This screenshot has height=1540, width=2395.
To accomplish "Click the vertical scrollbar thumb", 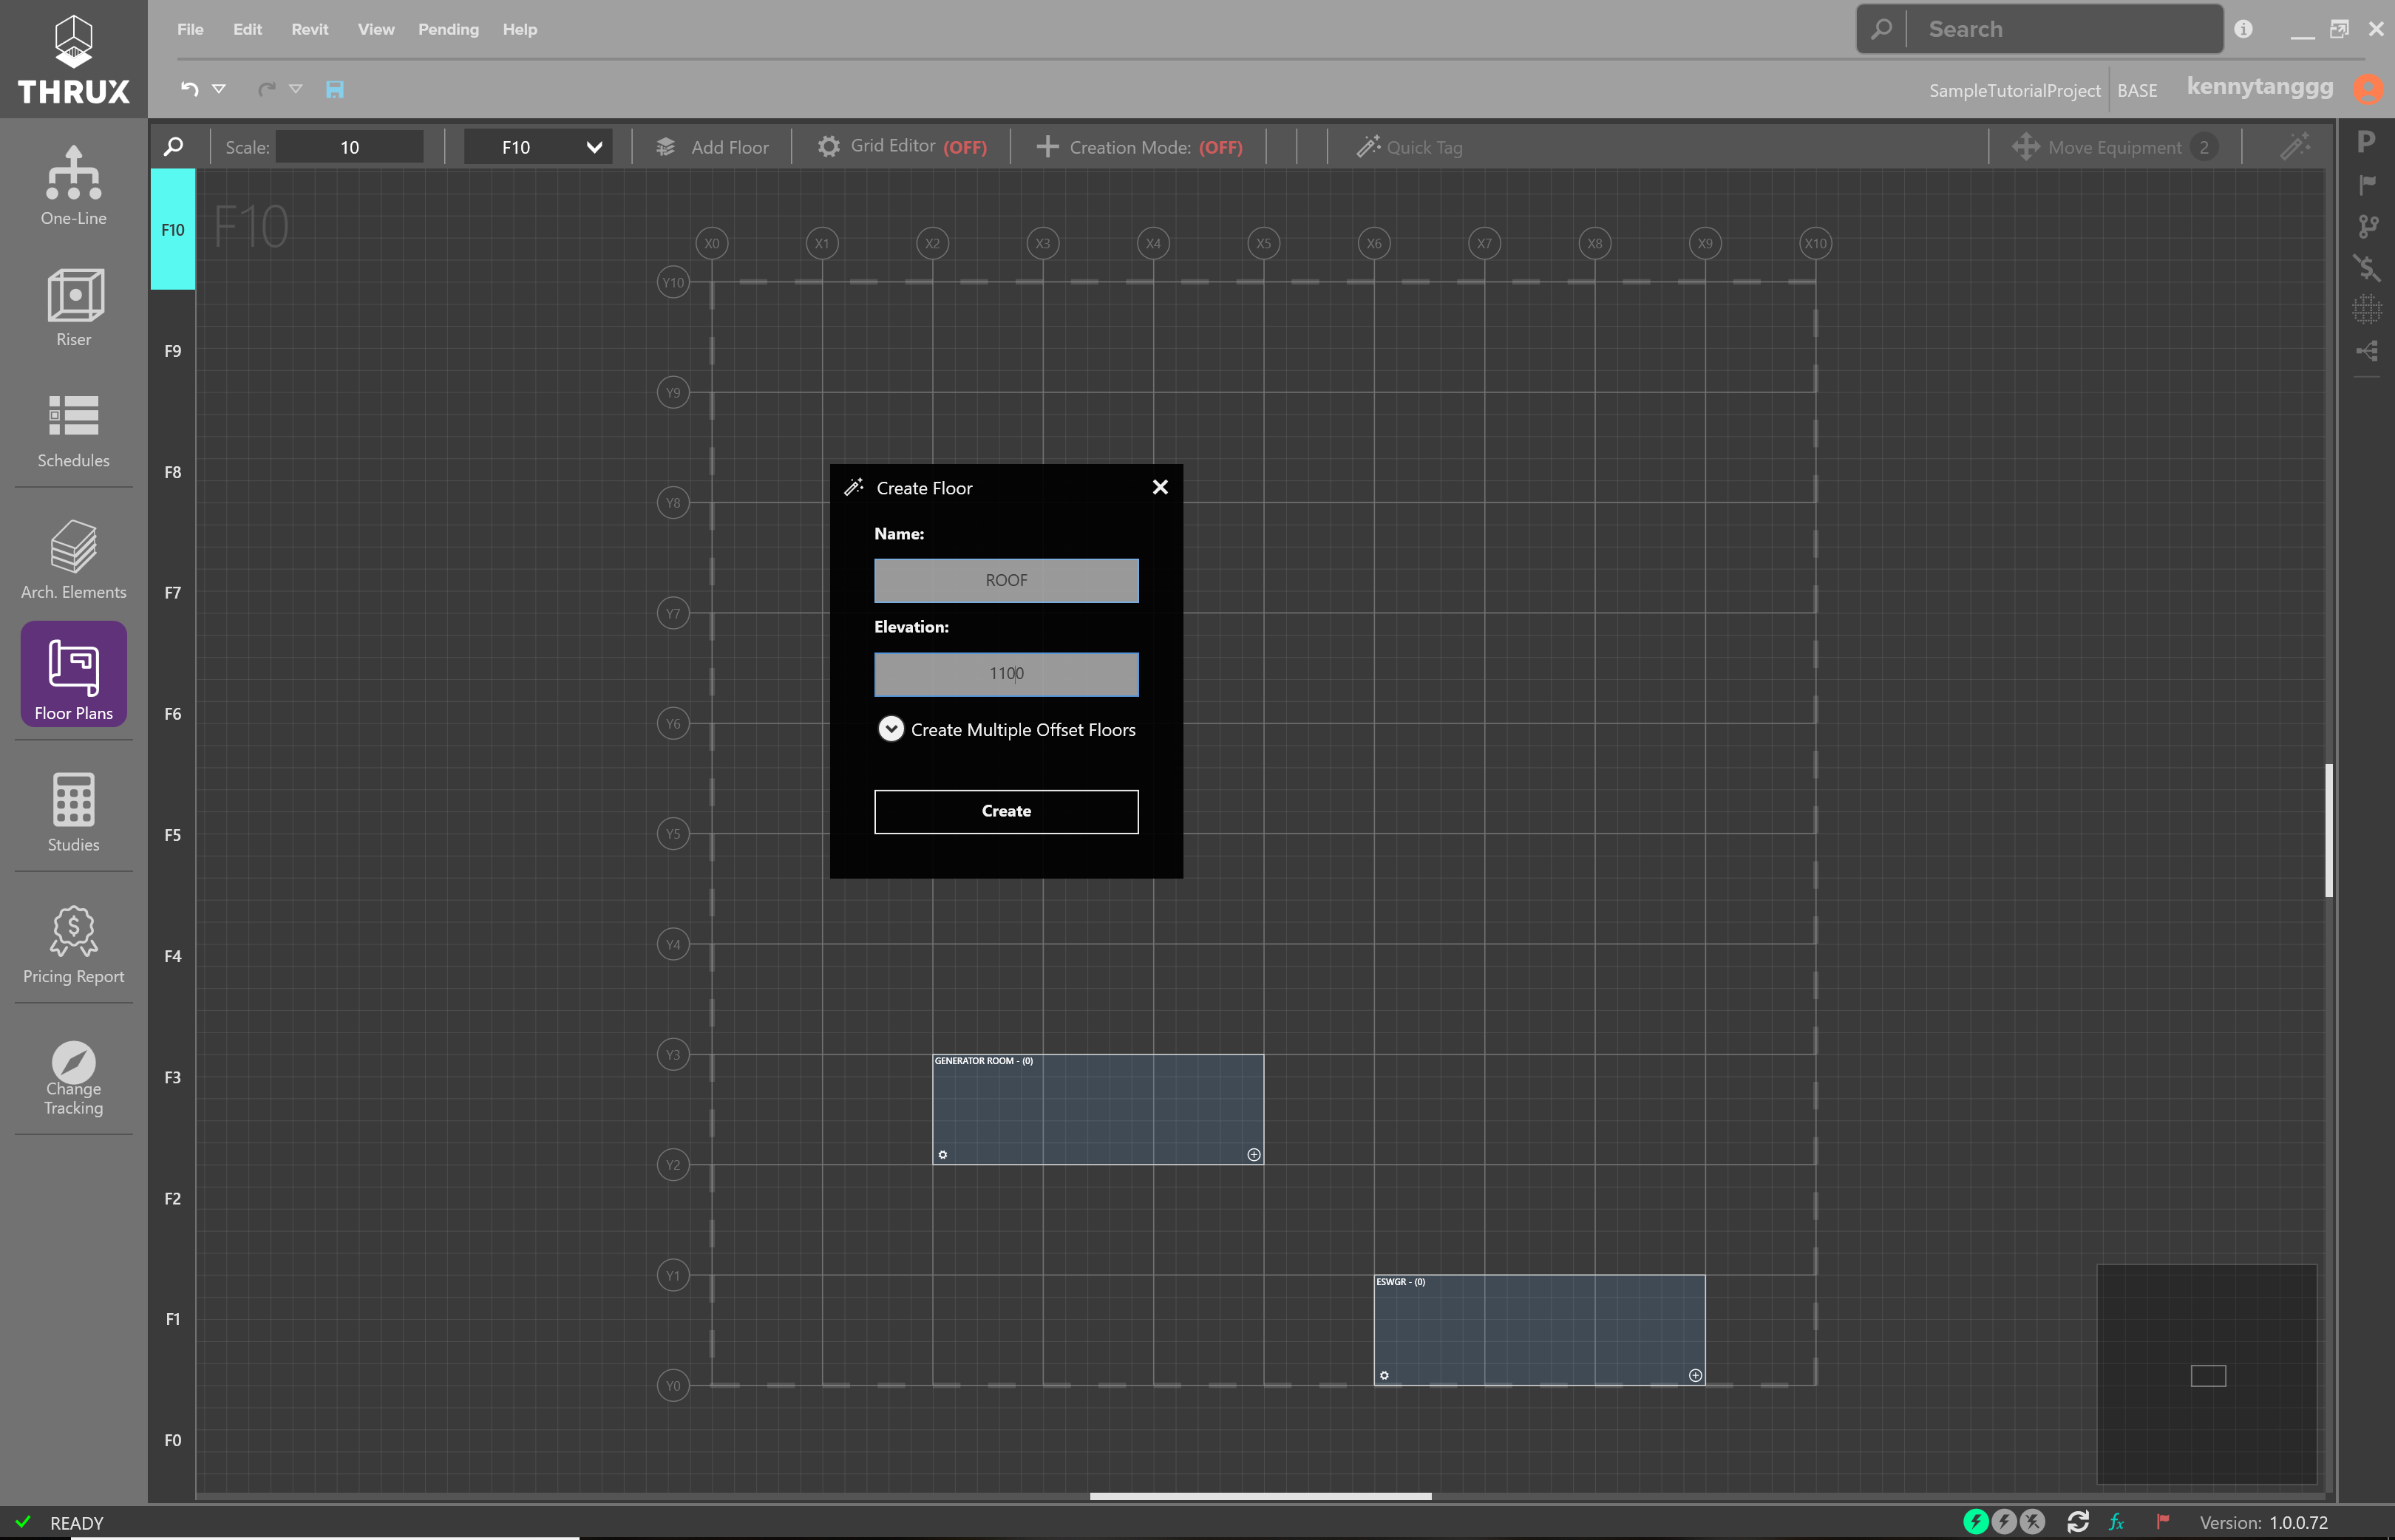I will tap(2329, 830).
